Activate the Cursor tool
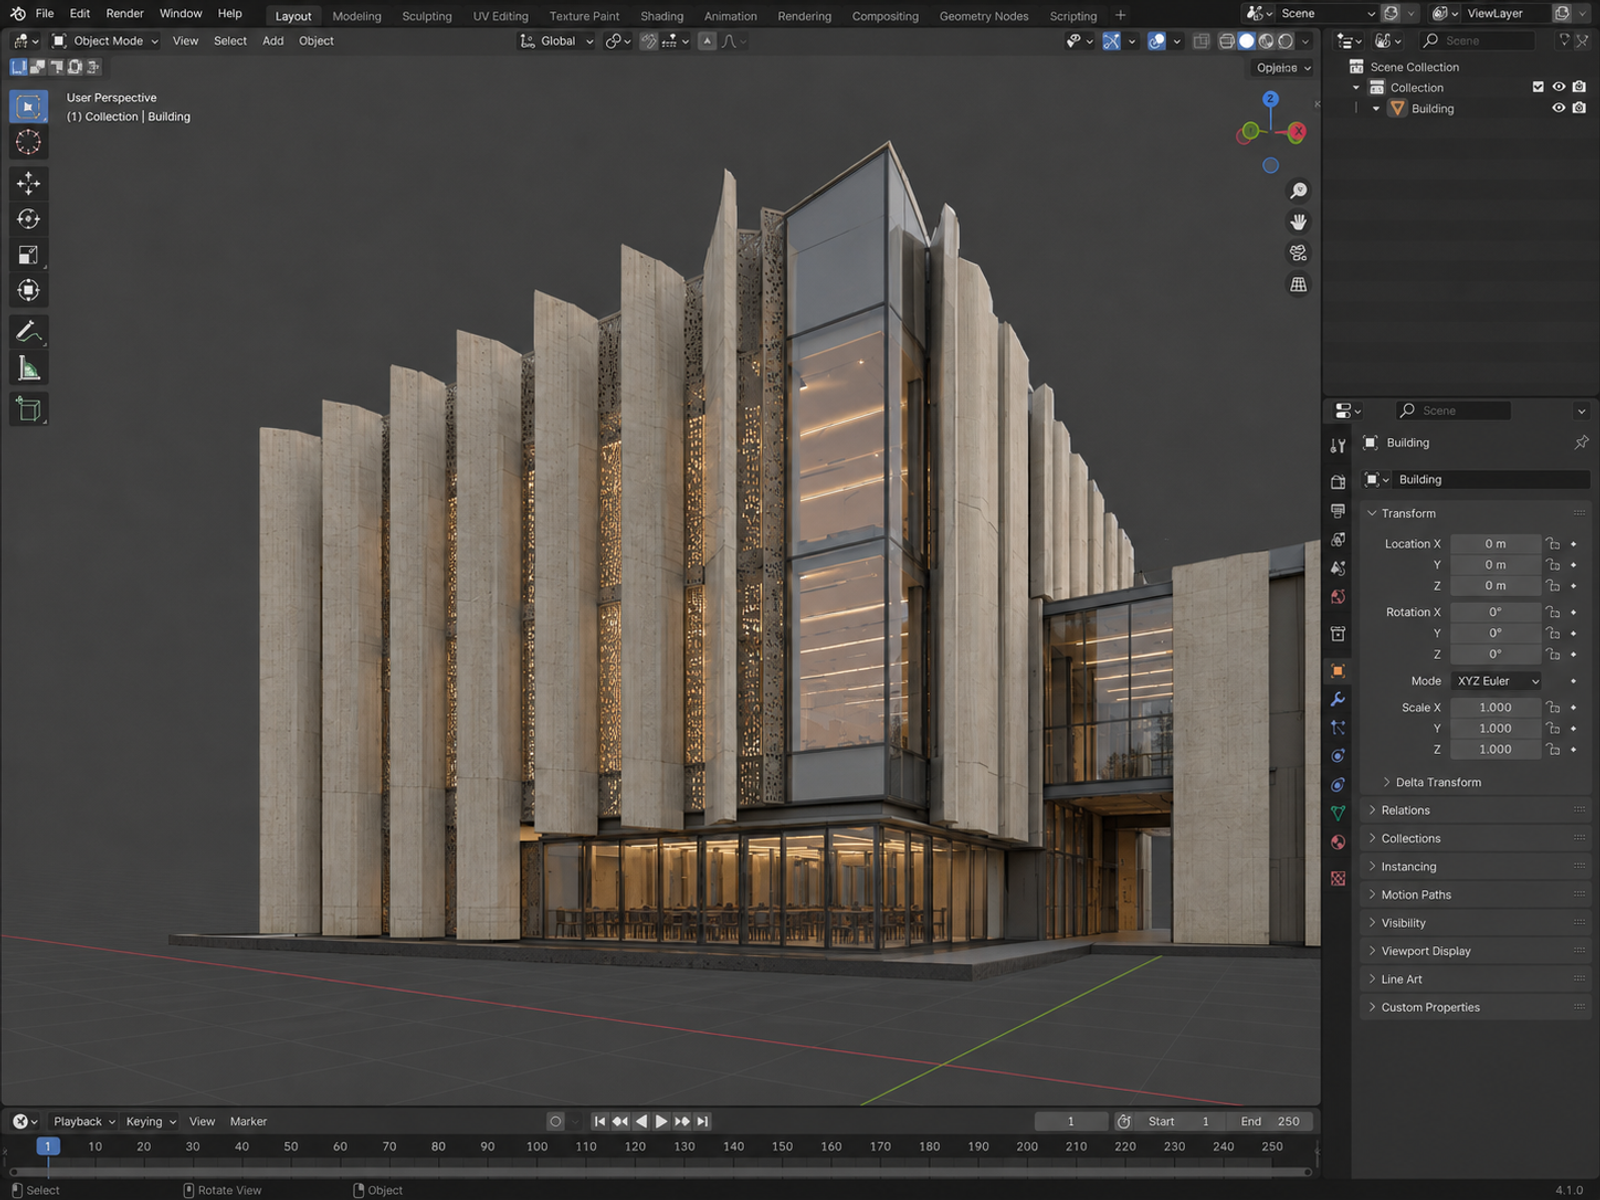Image resolution: width=1600 pixels, height=1200 pixels. tap(29, 142)
